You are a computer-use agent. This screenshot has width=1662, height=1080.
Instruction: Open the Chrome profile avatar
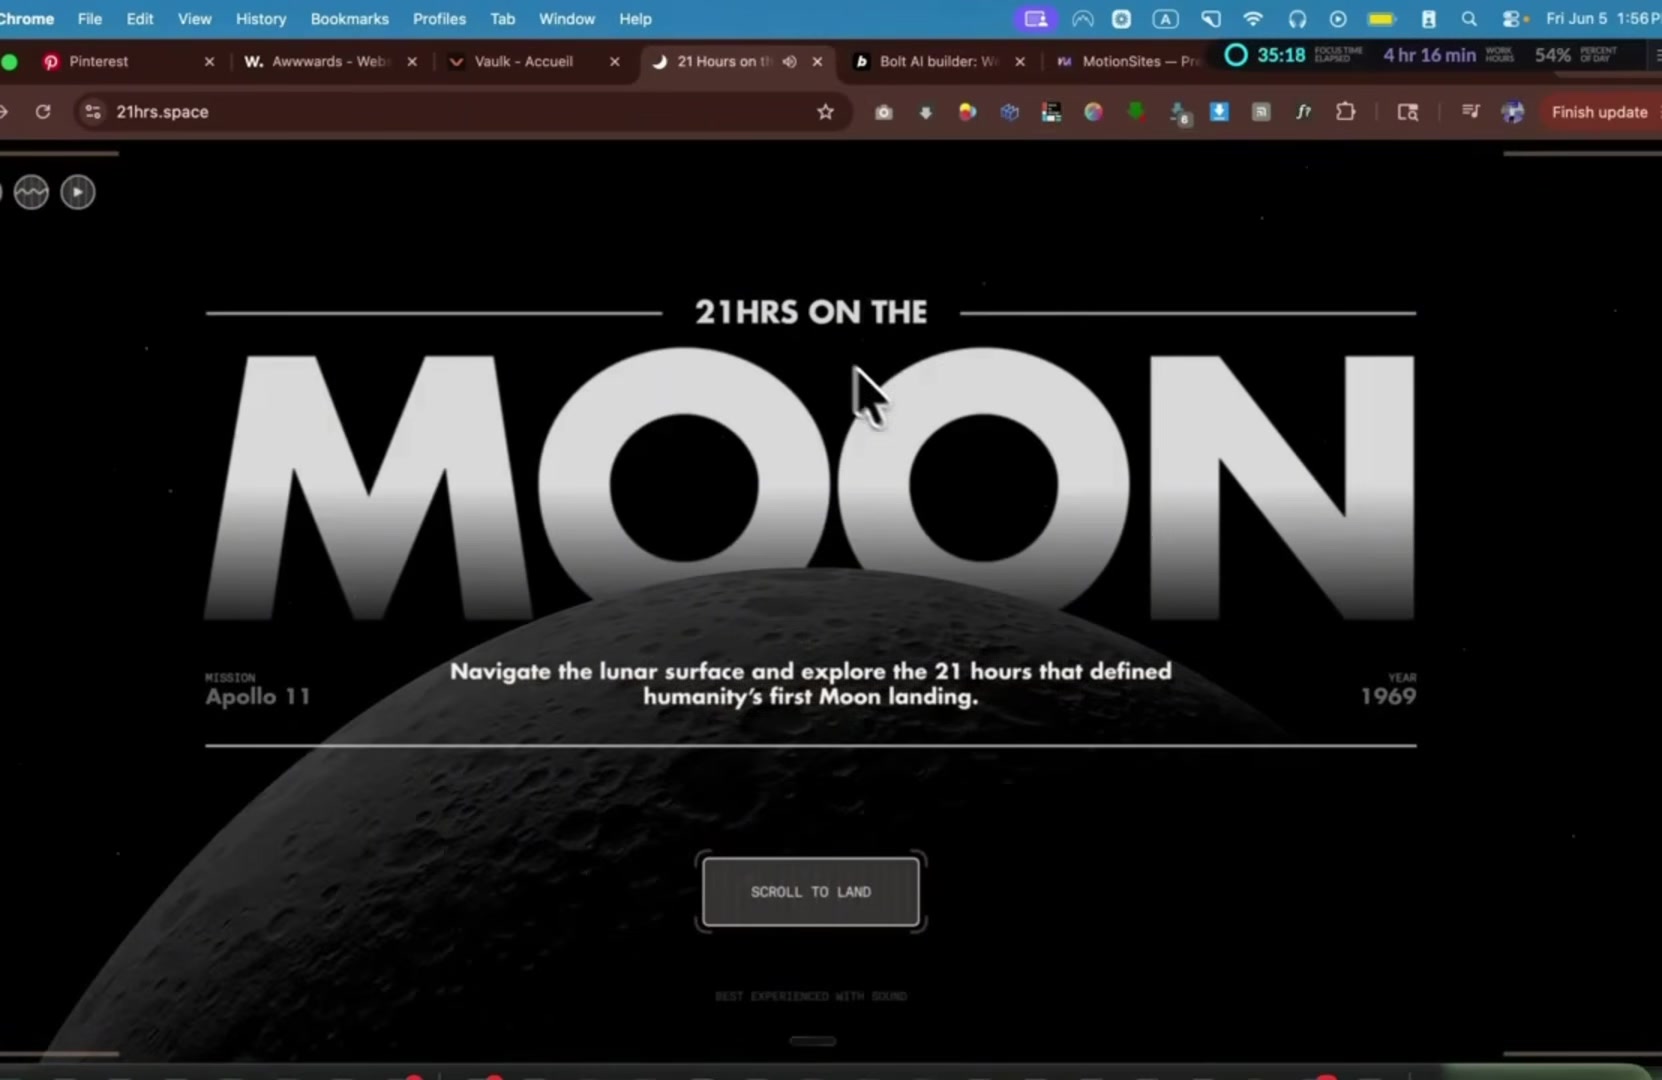tap(1513, 112)
